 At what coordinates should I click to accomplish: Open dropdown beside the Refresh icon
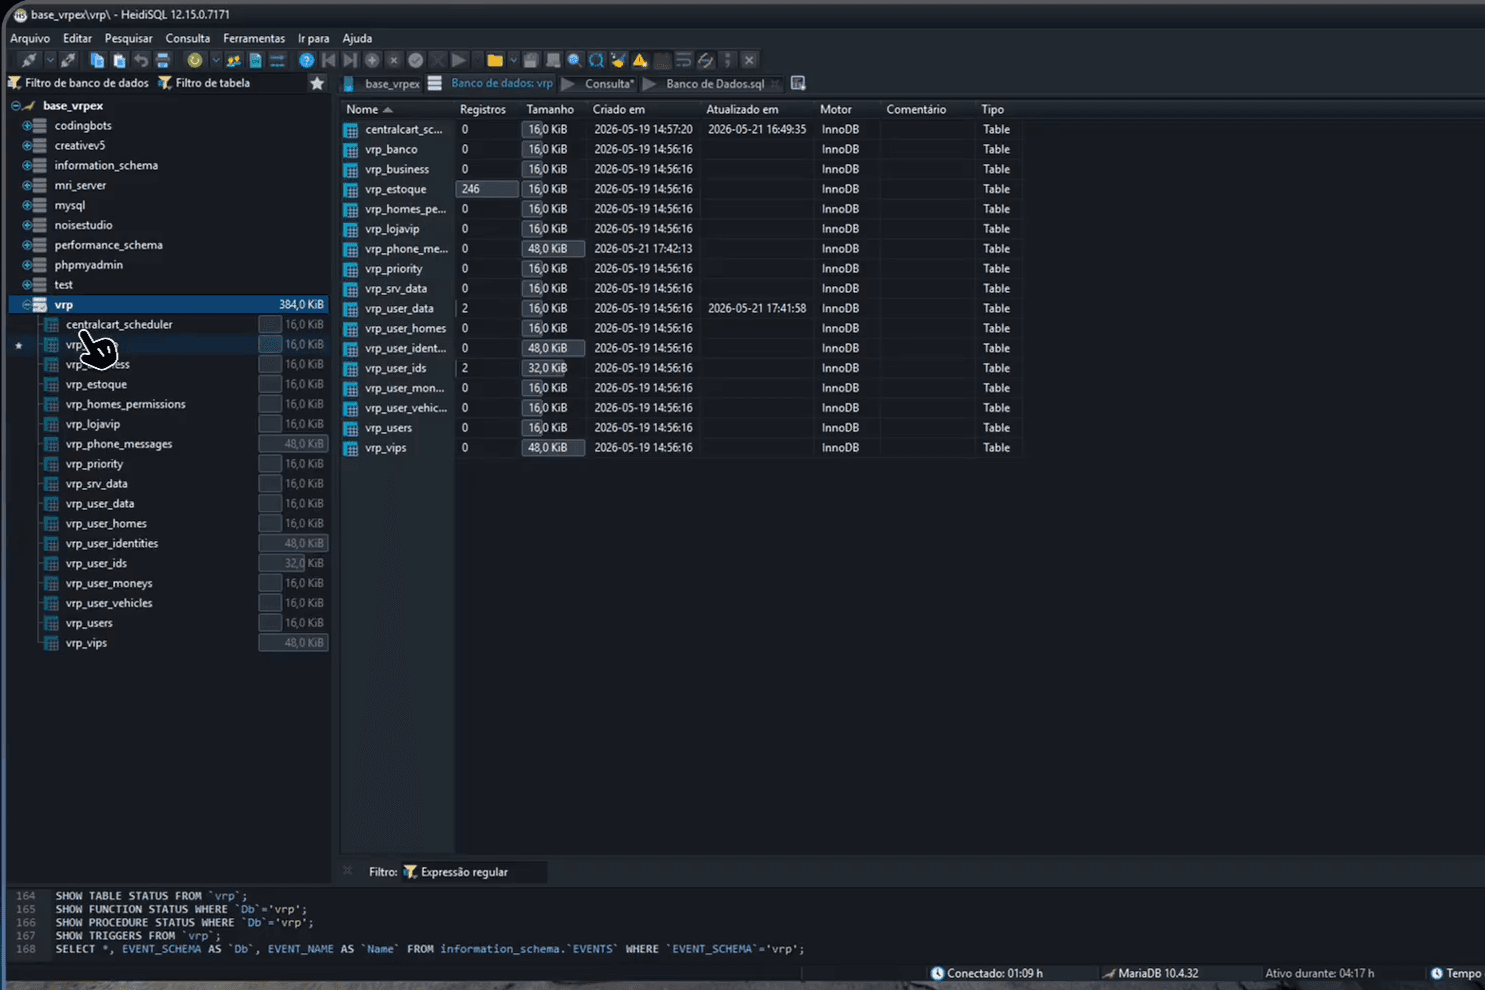tap(215, 60)
